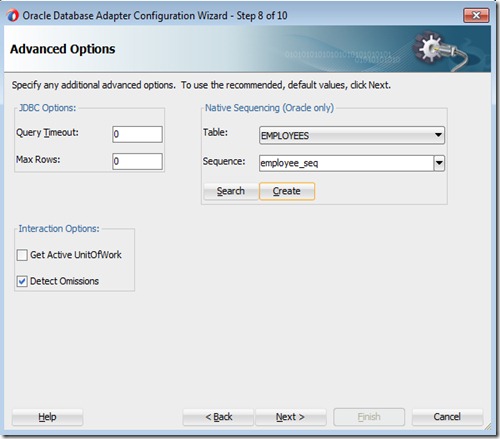Enable the Get Active UnitOfWork checkbox
Image resolution: width=500 pixels, height=439 pixels.
(x=22, y=255)
